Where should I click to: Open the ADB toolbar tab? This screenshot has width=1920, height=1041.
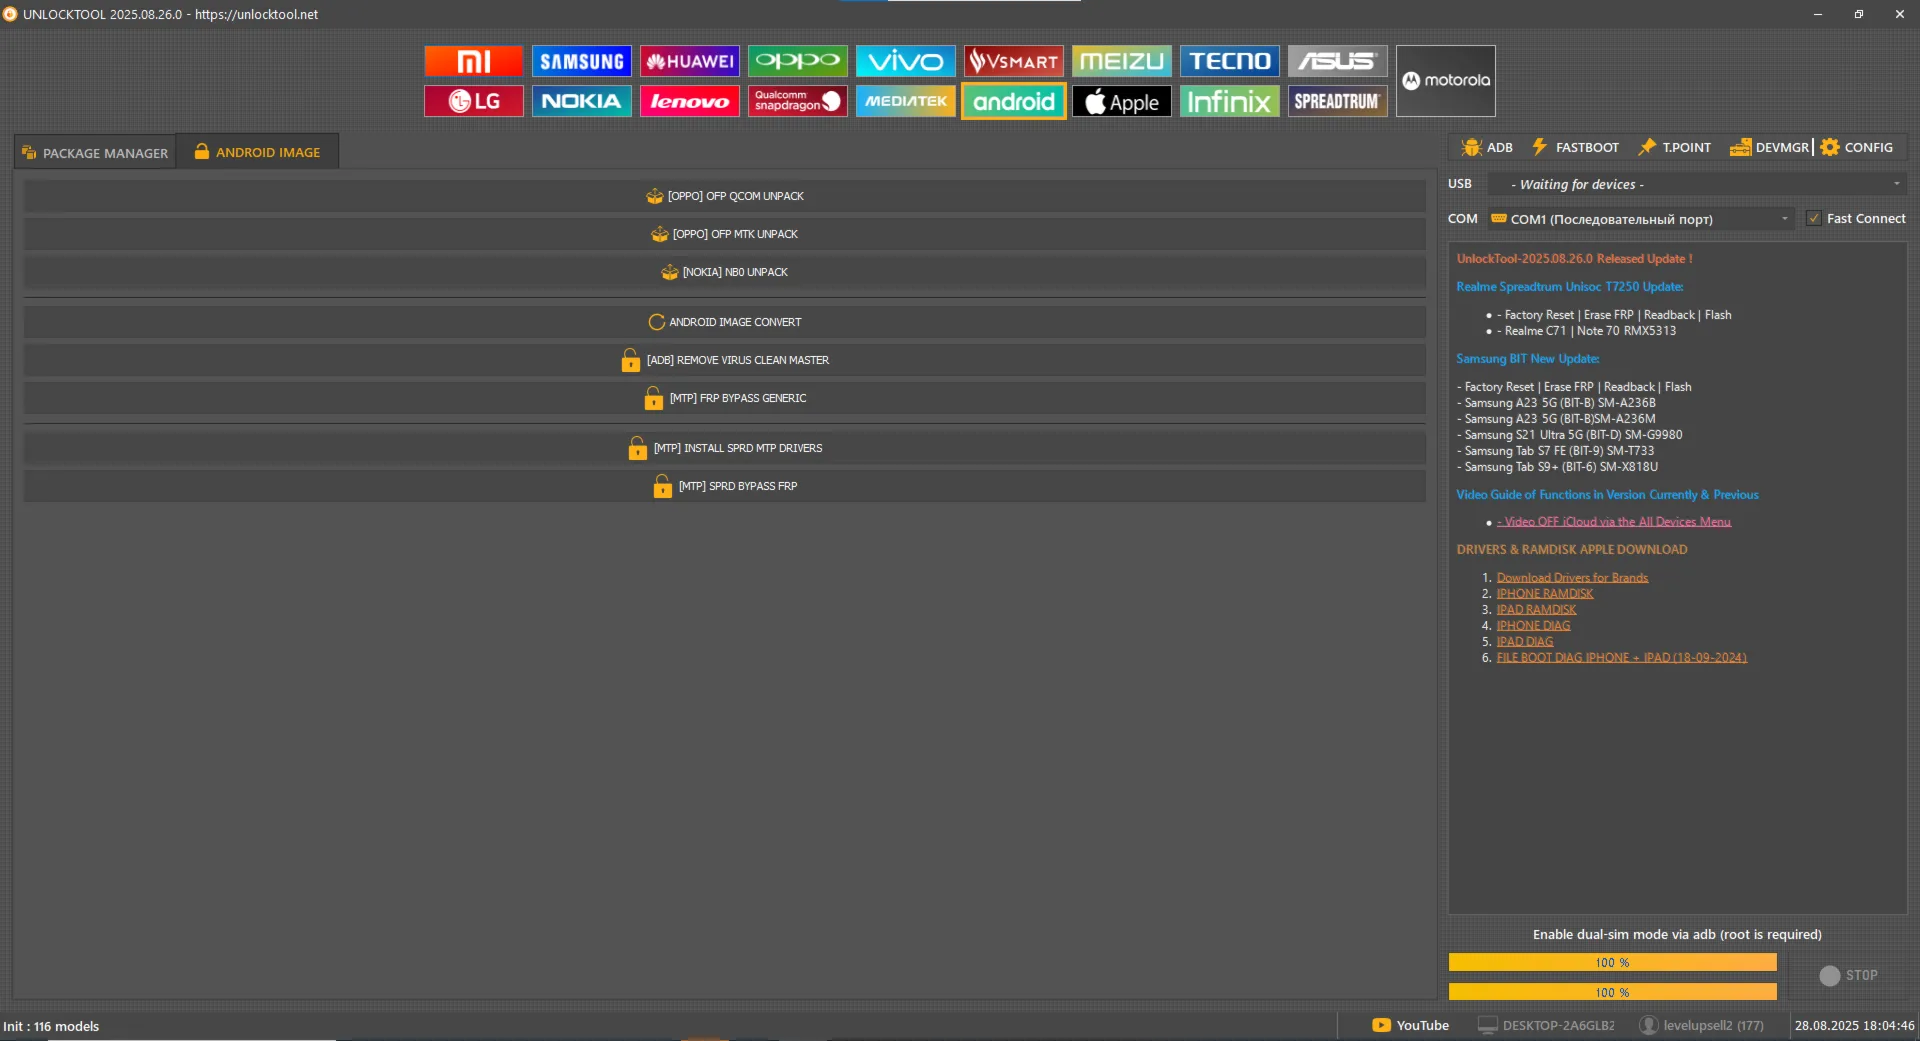1487,147
